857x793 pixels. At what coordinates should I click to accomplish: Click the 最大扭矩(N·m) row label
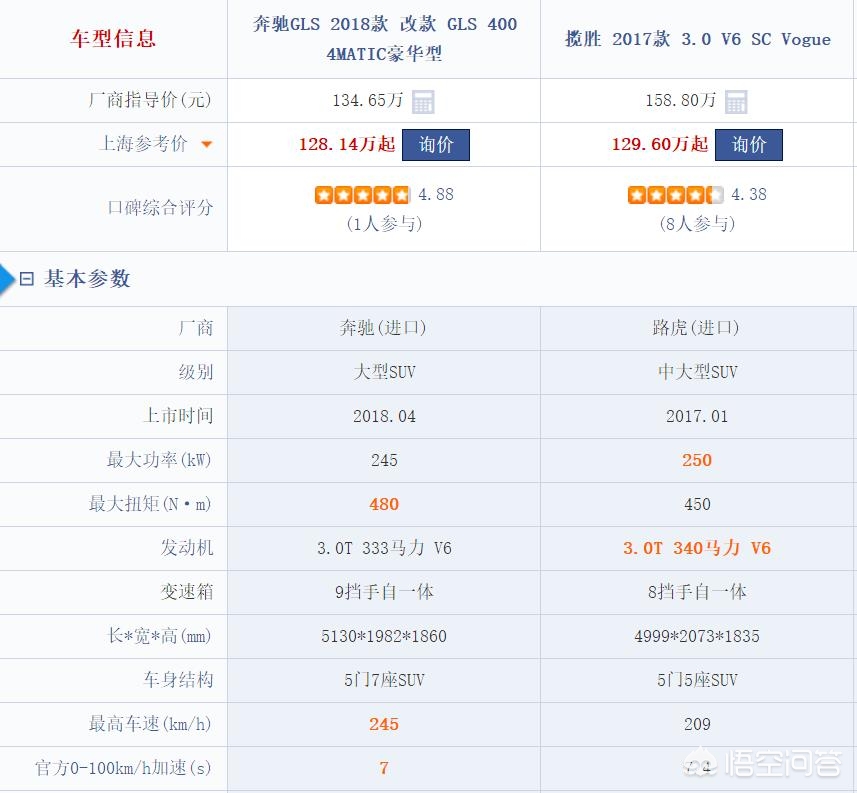(150, 504)
